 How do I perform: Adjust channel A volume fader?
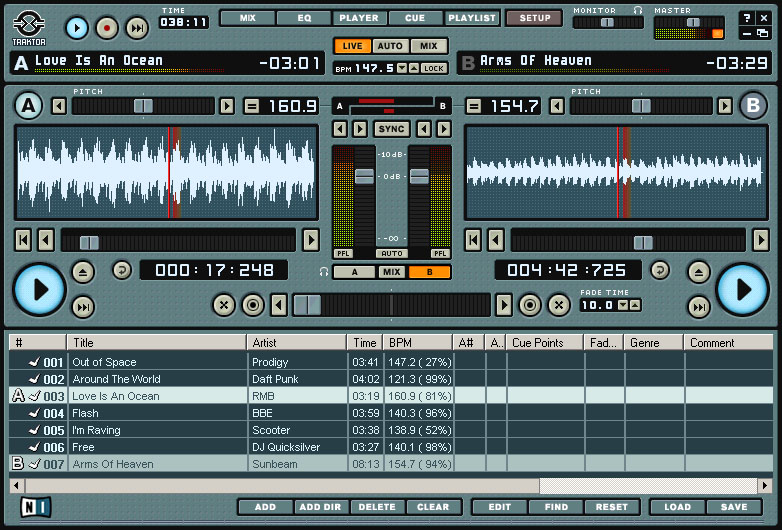[364, 176]
